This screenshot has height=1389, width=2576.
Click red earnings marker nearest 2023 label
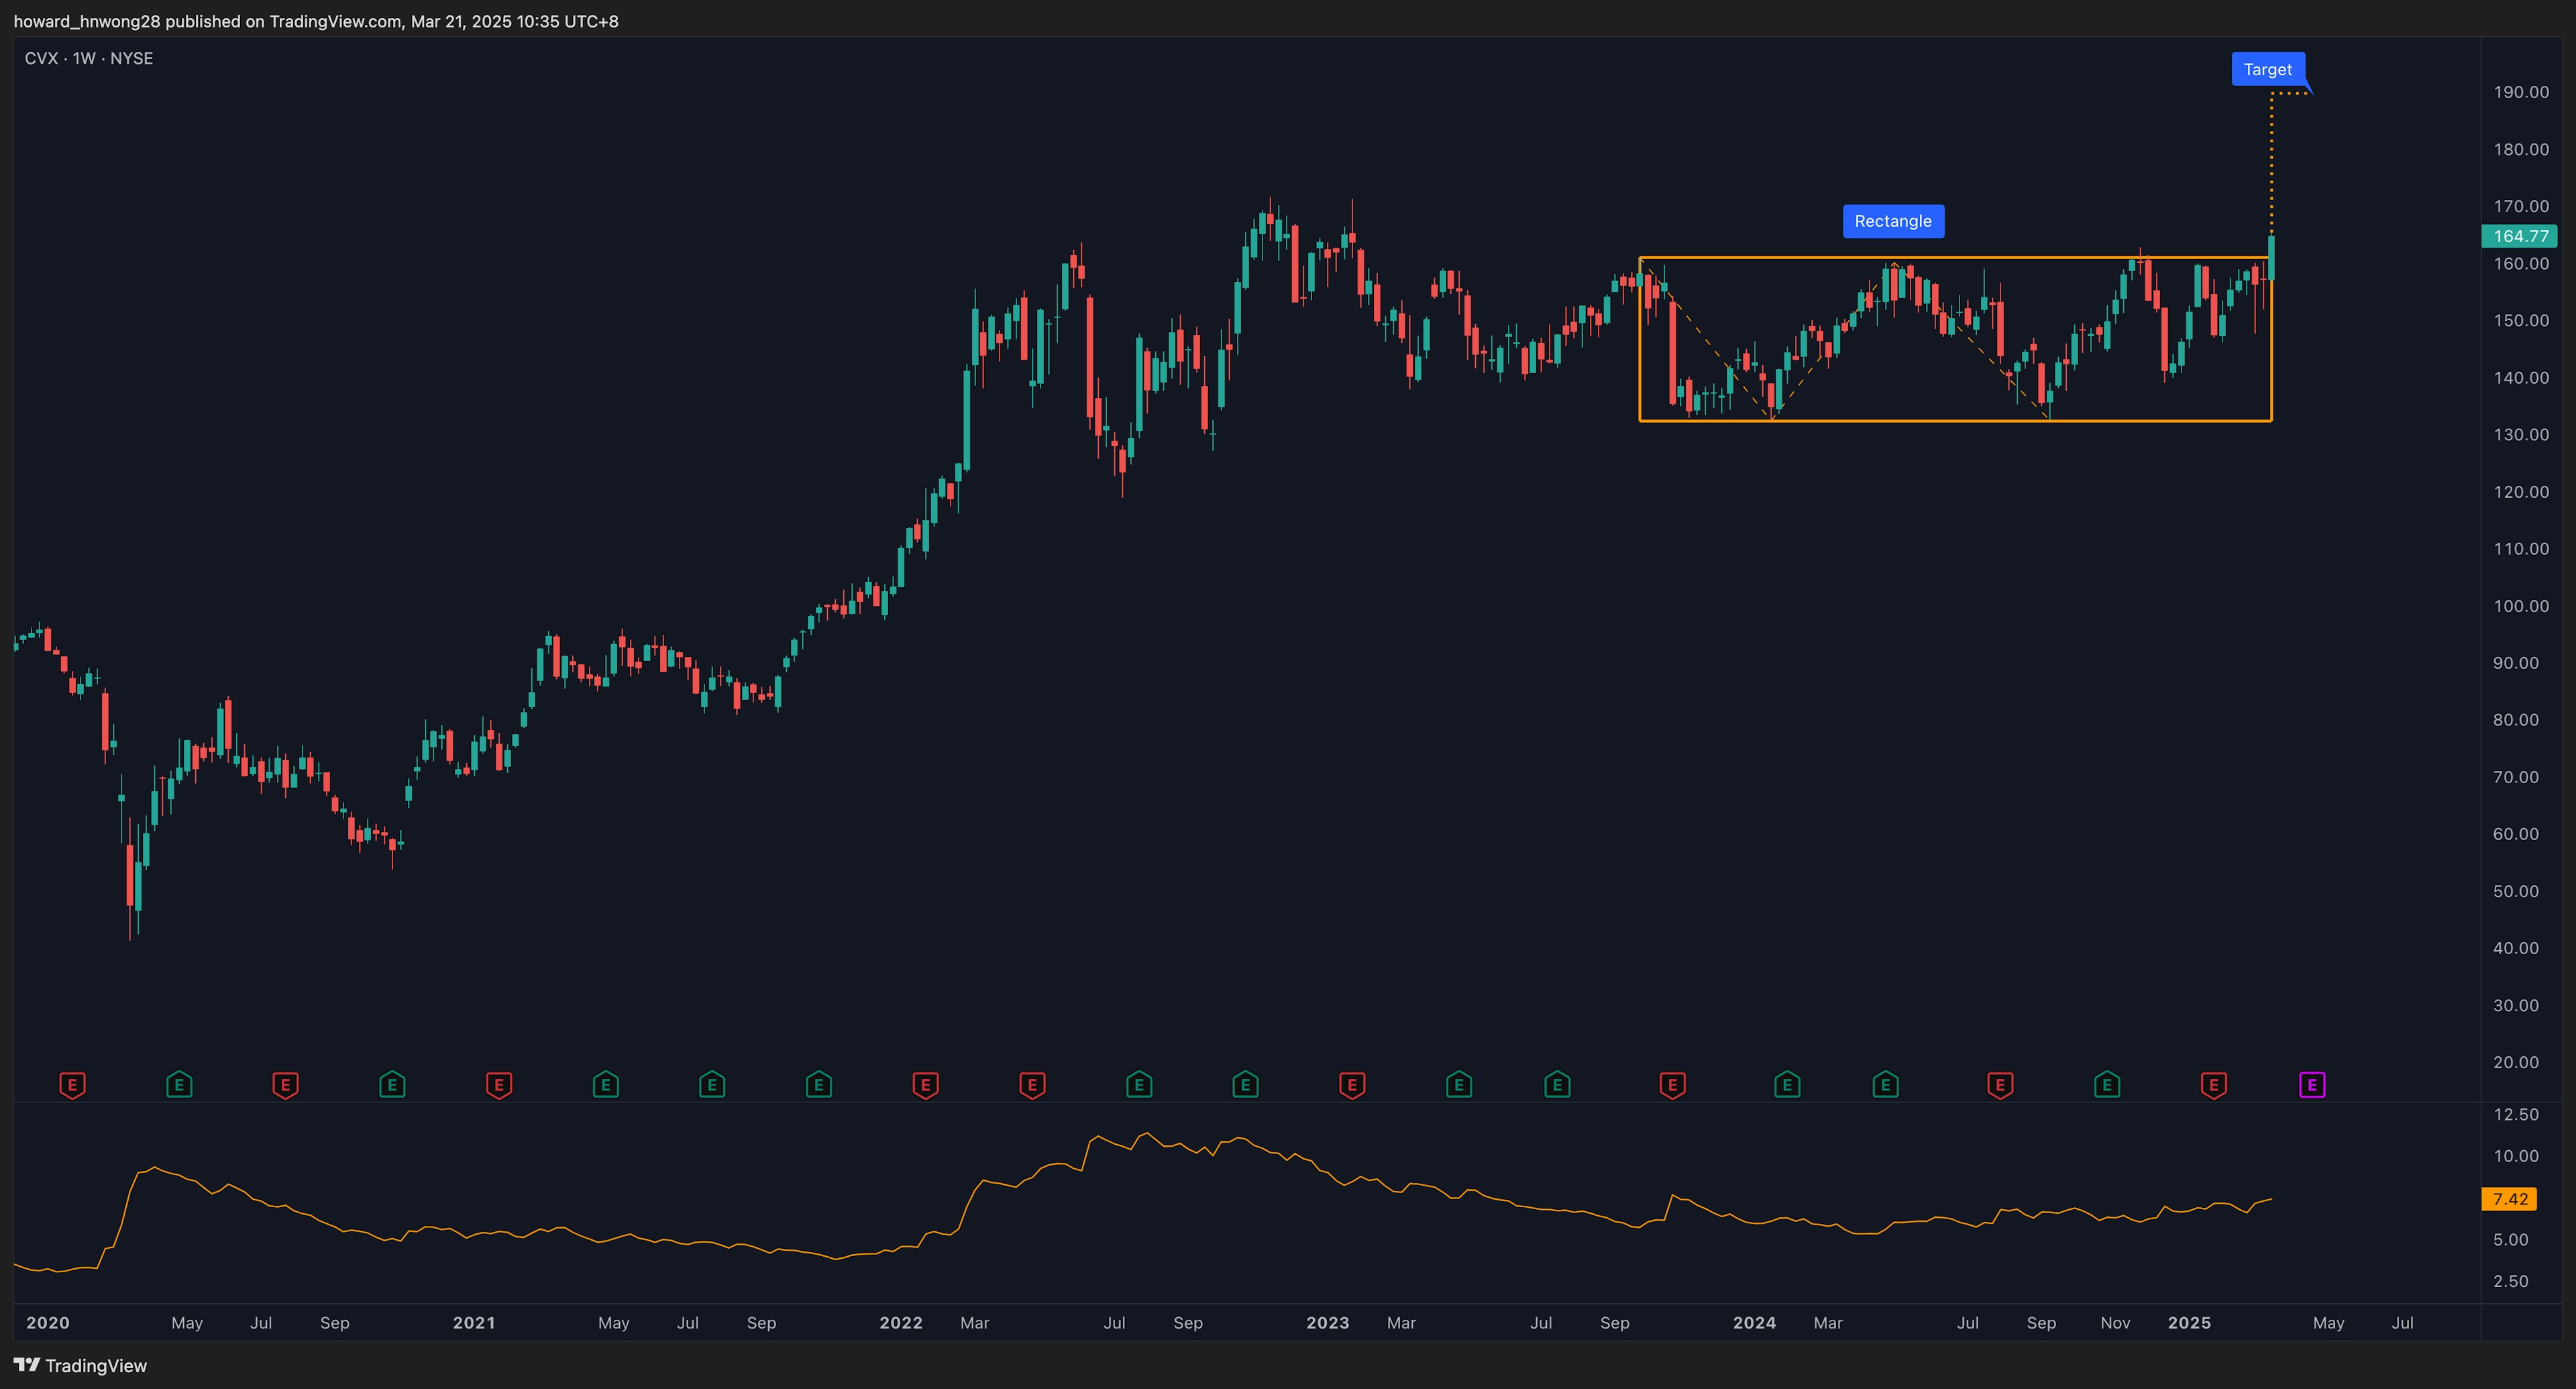(x=1352, y=1084)
